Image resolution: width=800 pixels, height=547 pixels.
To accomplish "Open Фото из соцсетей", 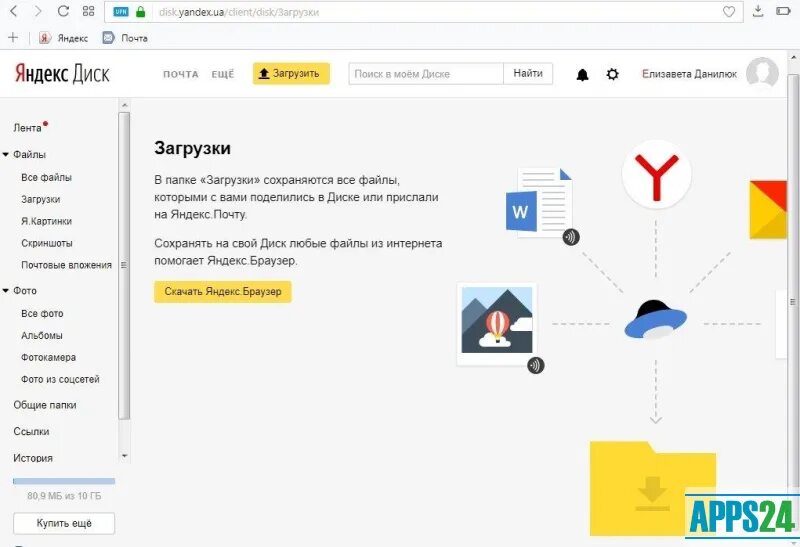I will click(60, 380).
